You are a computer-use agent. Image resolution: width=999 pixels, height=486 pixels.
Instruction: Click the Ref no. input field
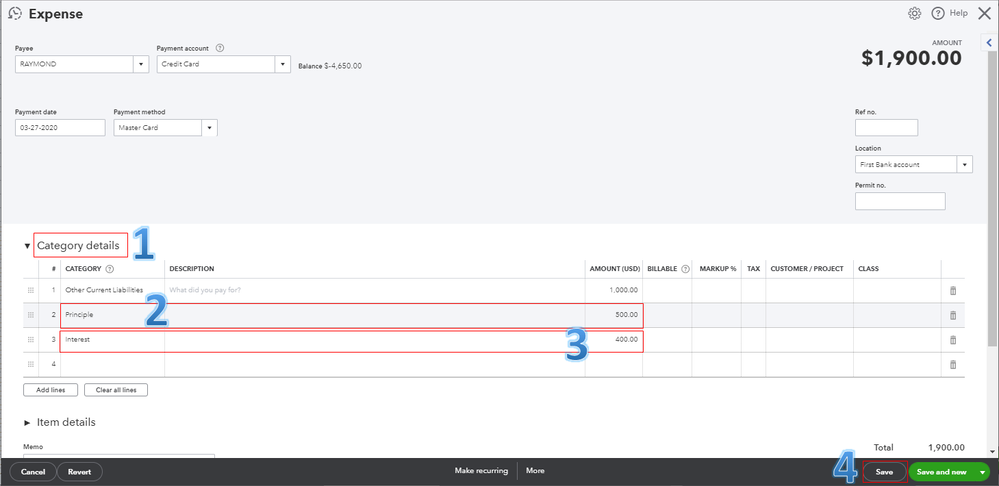886,127
